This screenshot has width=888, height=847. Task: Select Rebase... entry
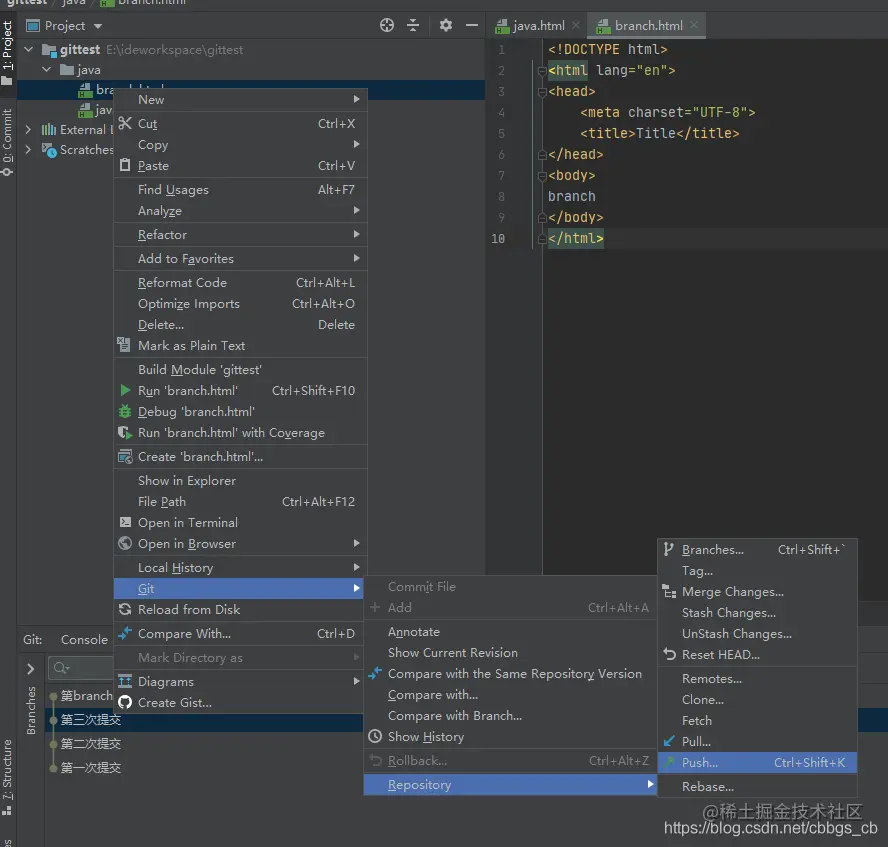click(x=757, y=786)
